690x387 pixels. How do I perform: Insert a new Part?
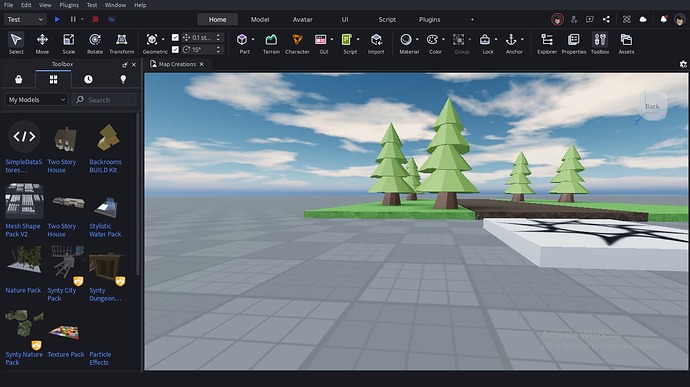(242, 40)
